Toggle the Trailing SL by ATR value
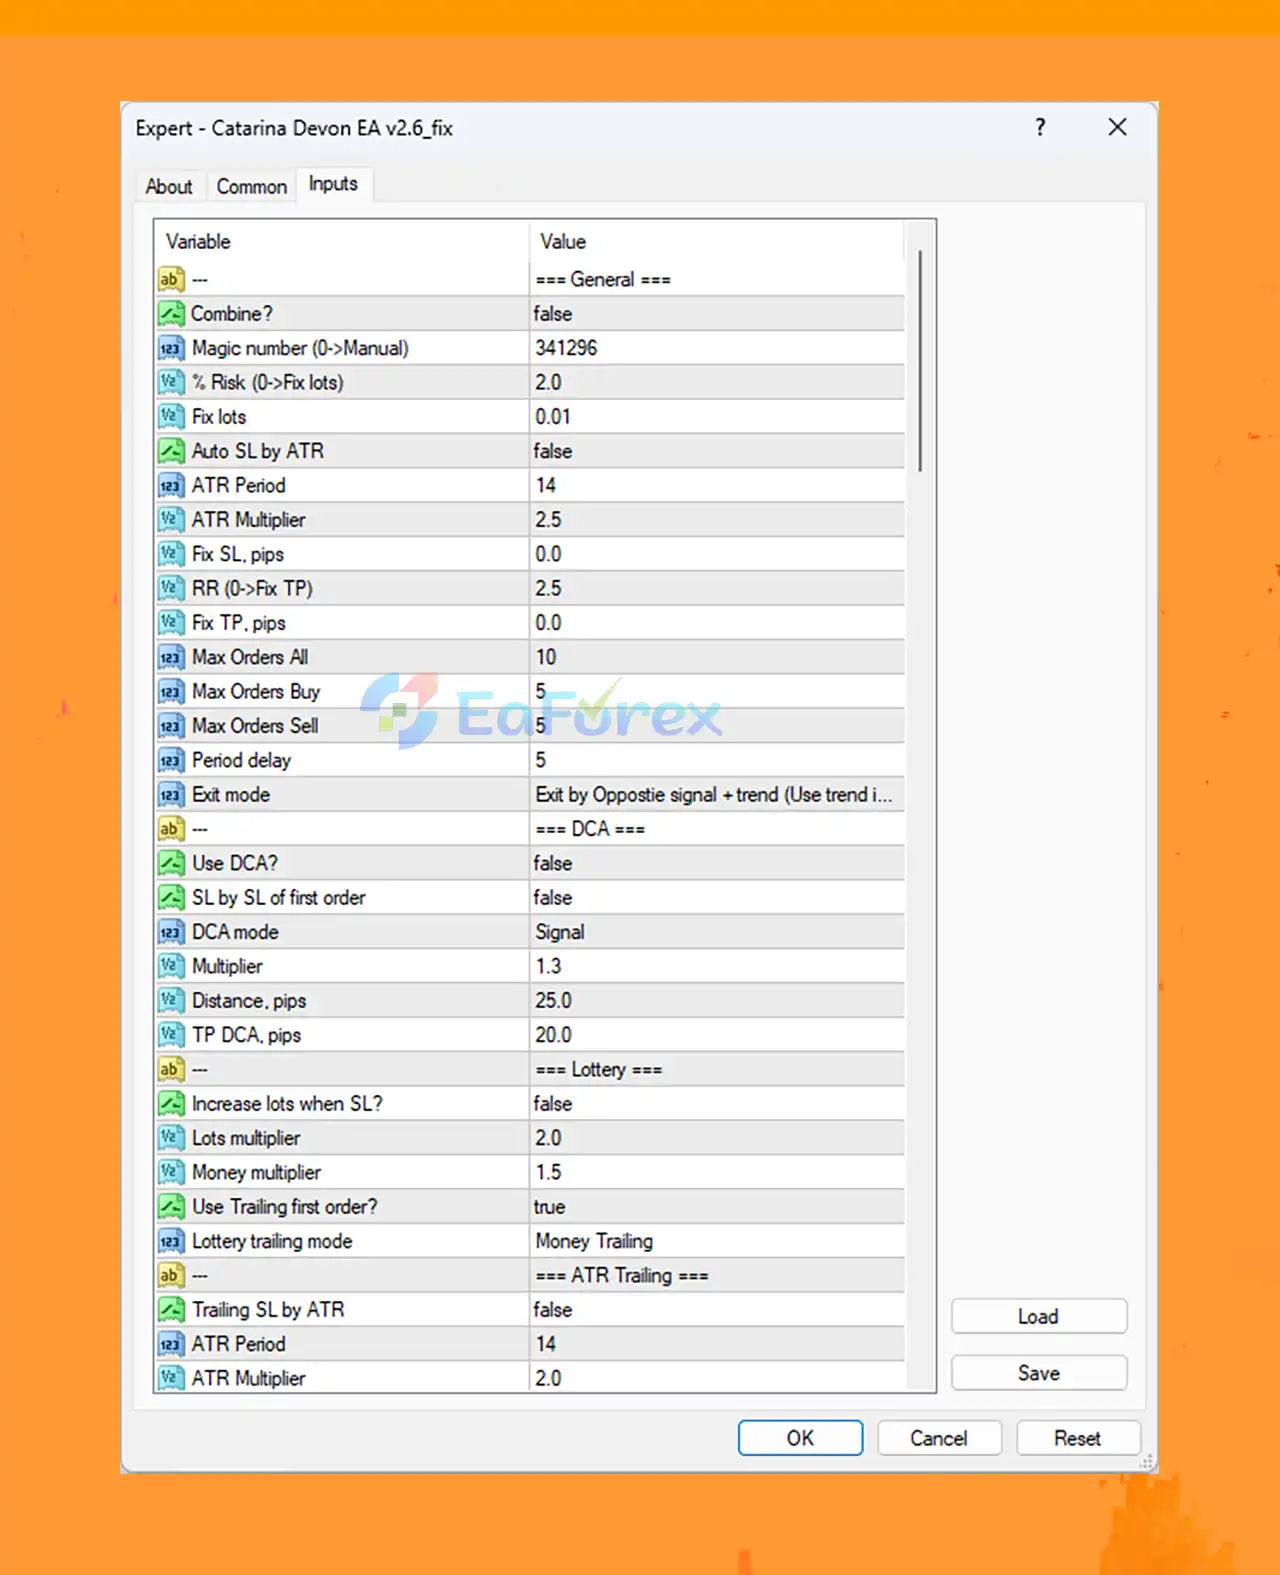Screen dimensions: 1280x1575 pyautogui.click(x=716, y=1310)
